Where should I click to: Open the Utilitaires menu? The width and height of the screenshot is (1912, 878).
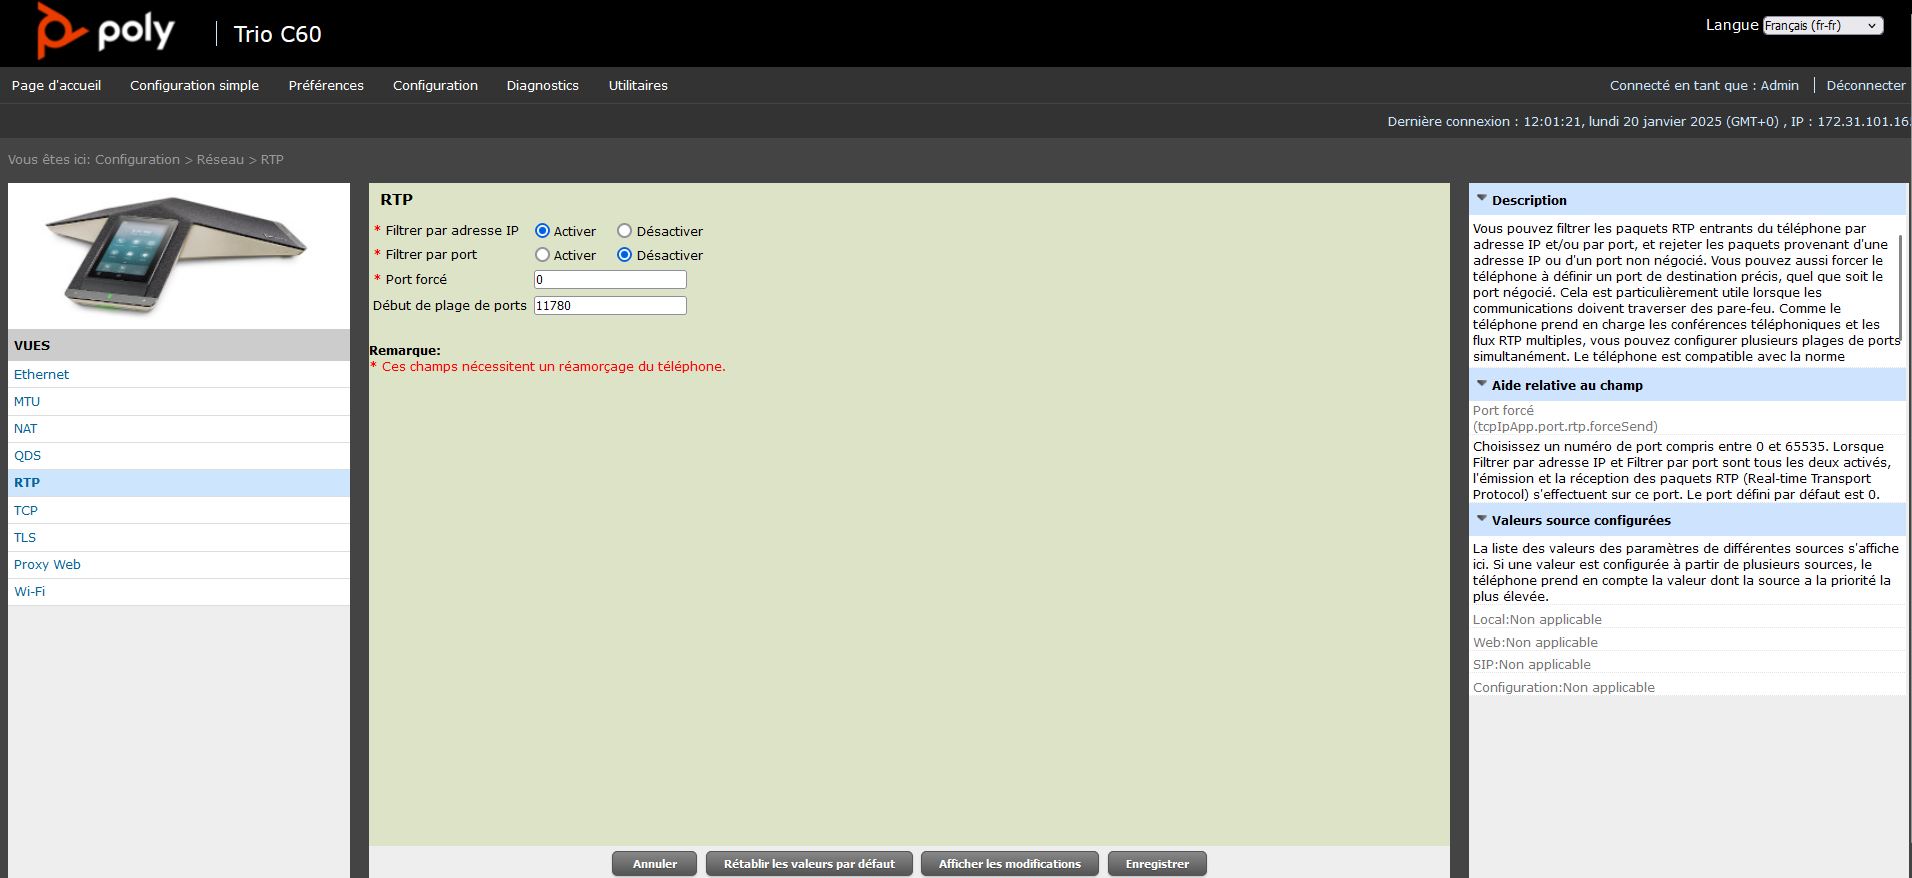click(x=638, y=86)
